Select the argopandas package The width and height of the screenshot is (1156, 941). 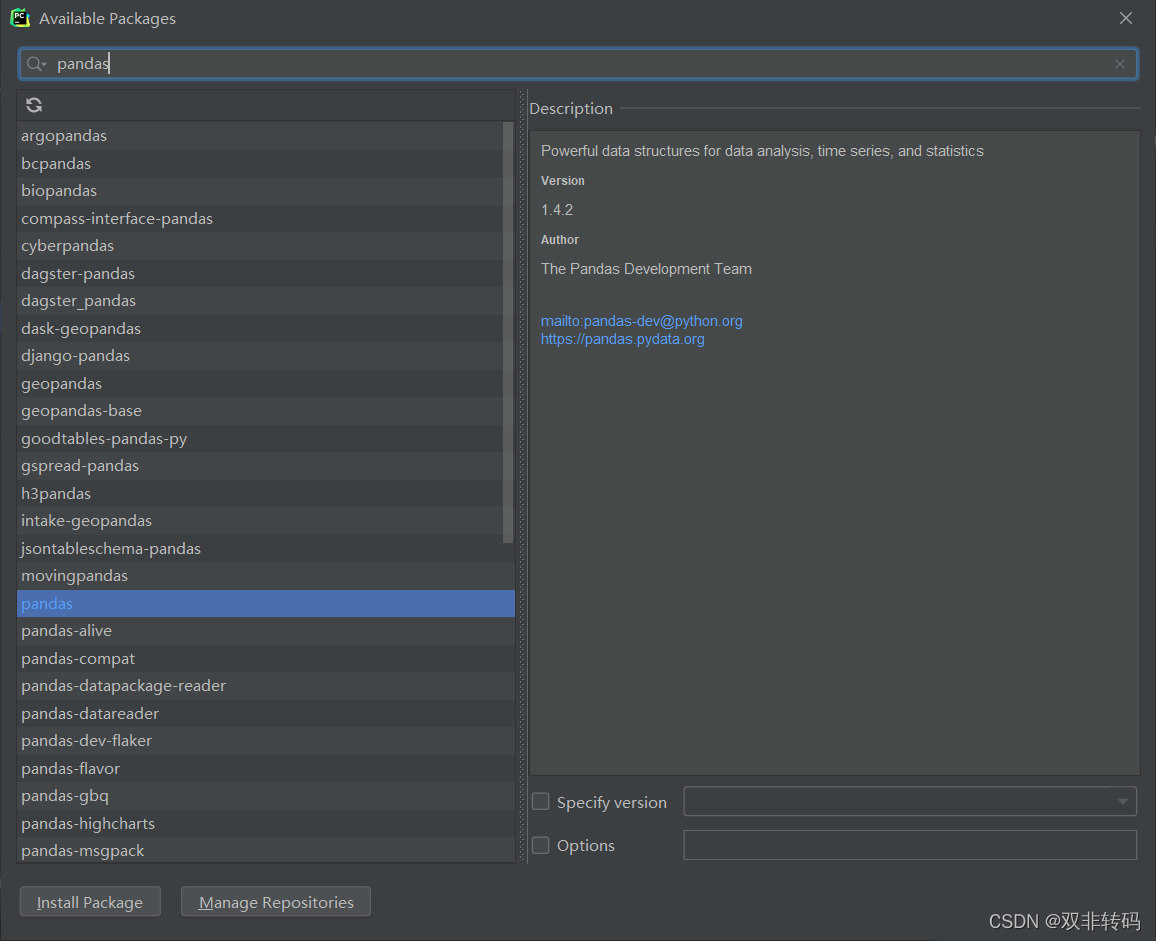tap(260, 136)
